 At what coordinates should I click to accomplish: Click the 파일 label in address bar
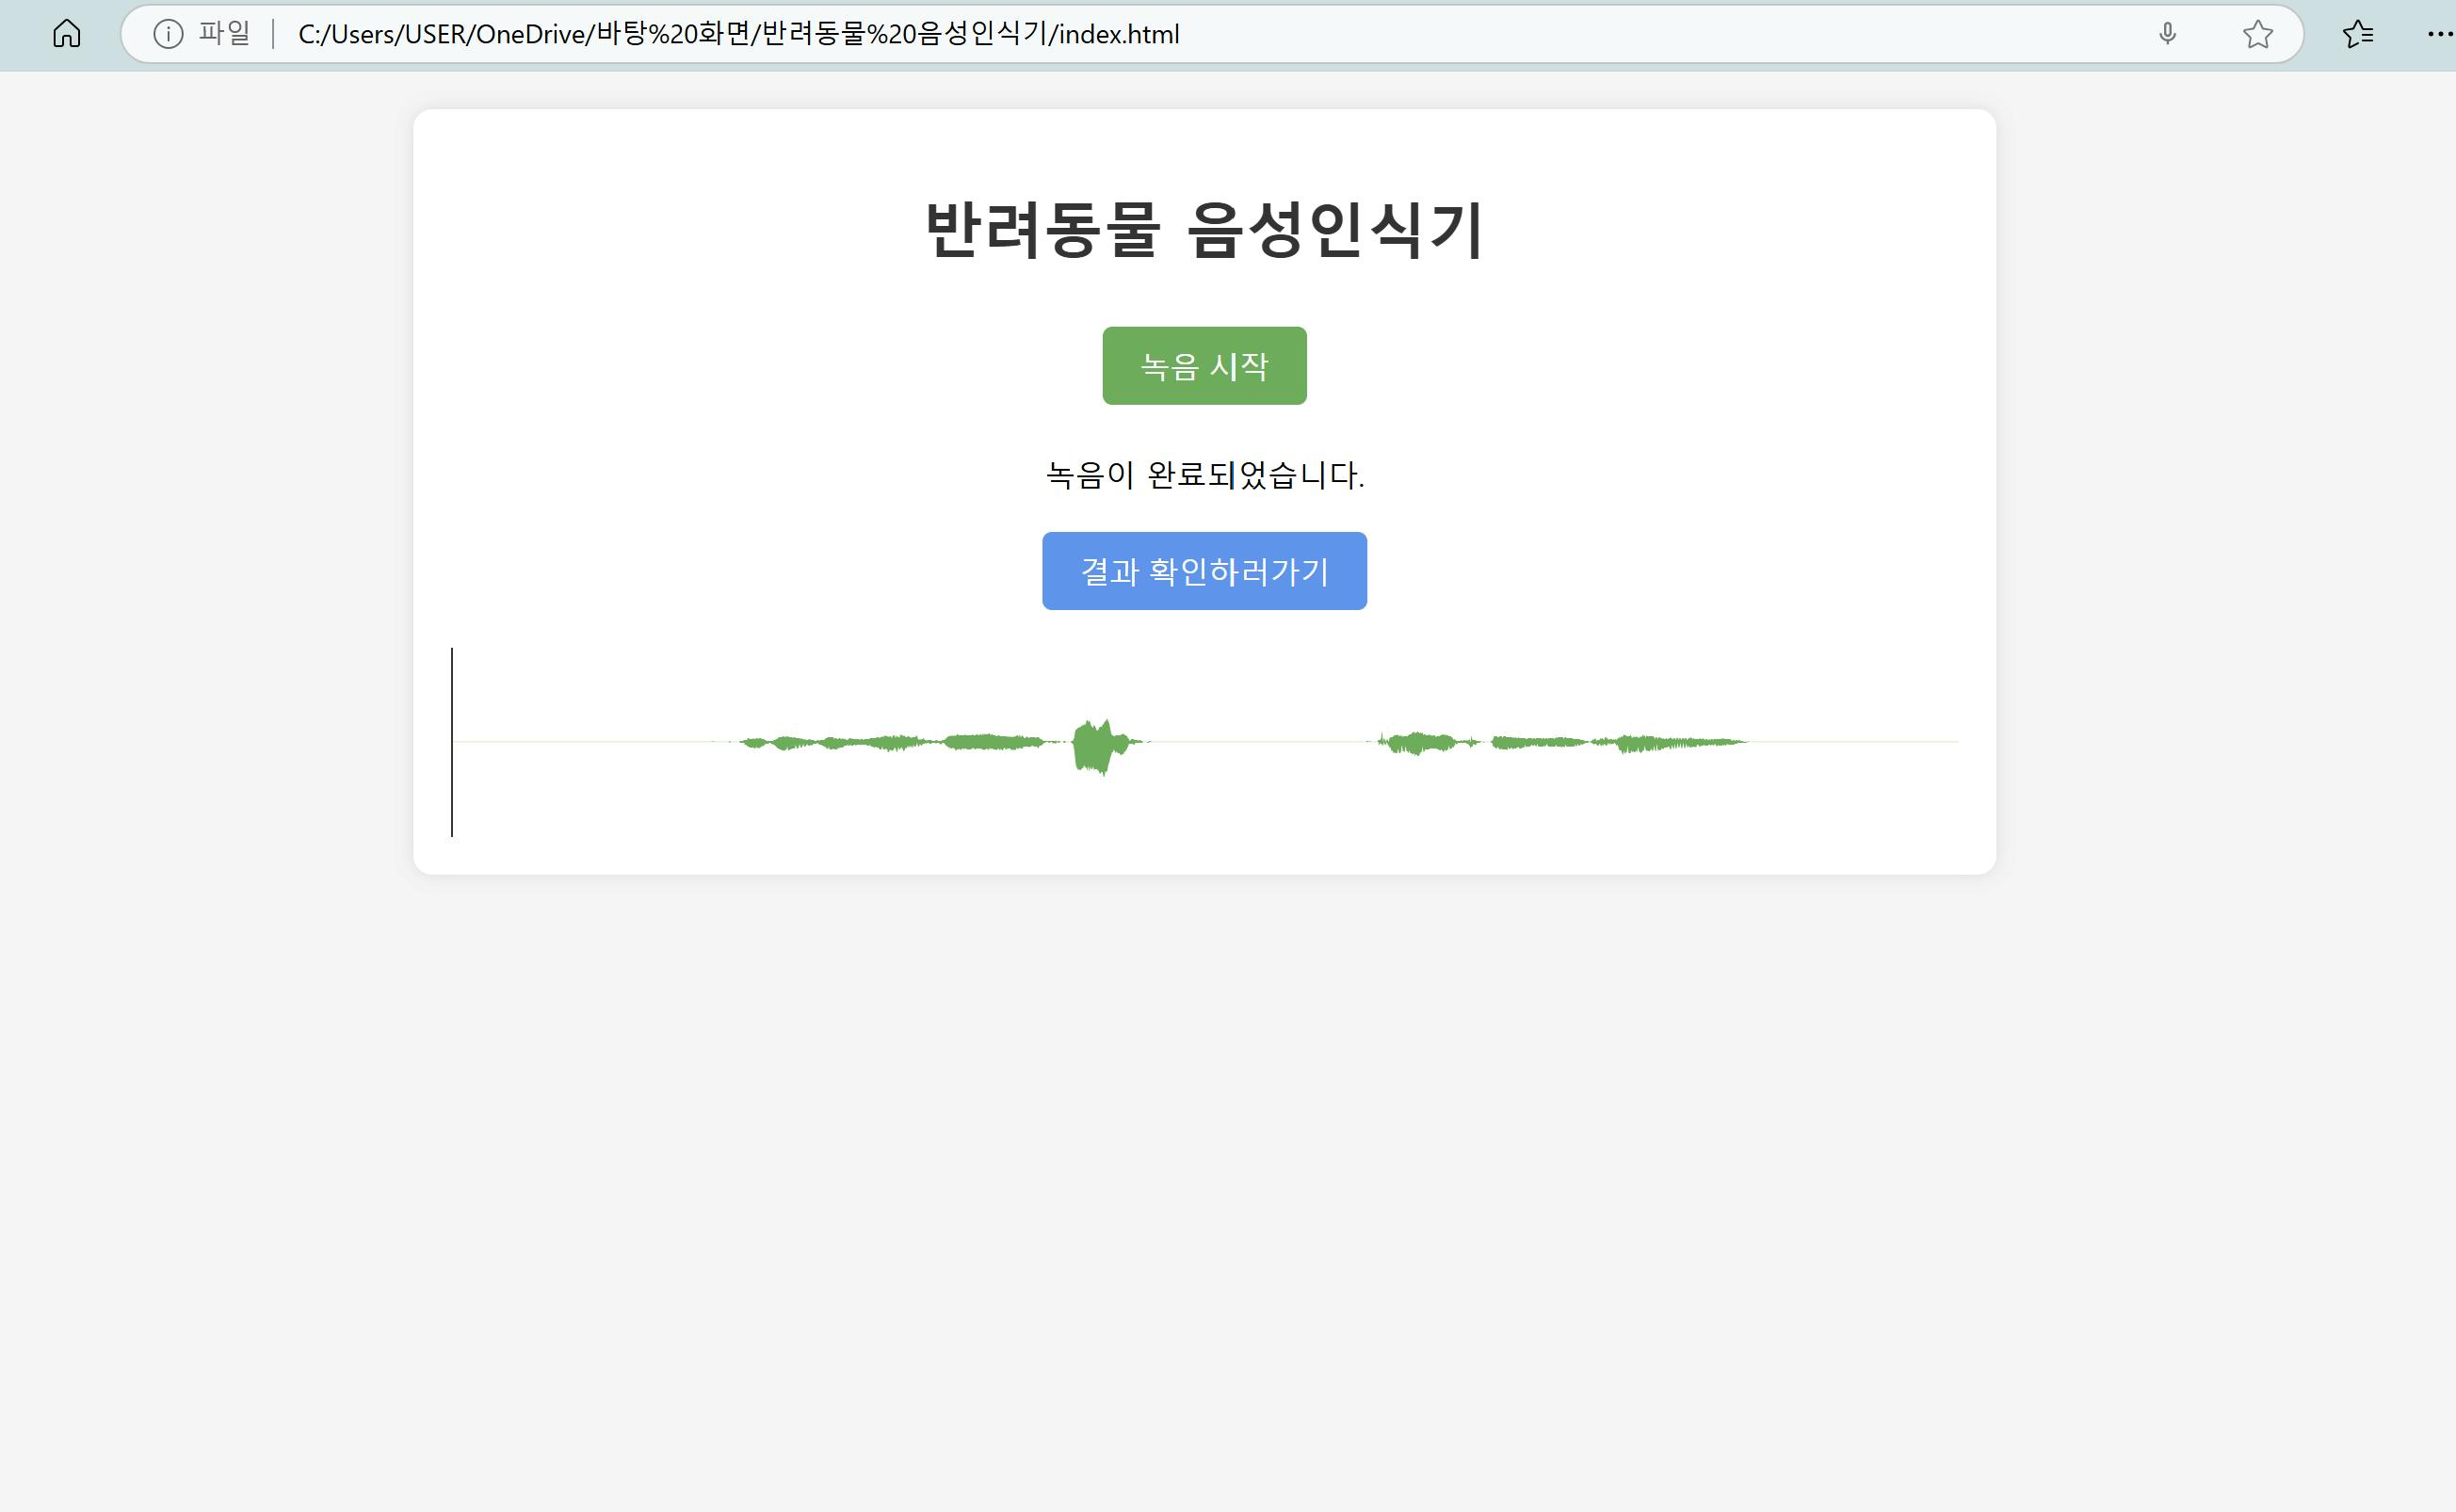pyautogui.click(x=224, y=34)
